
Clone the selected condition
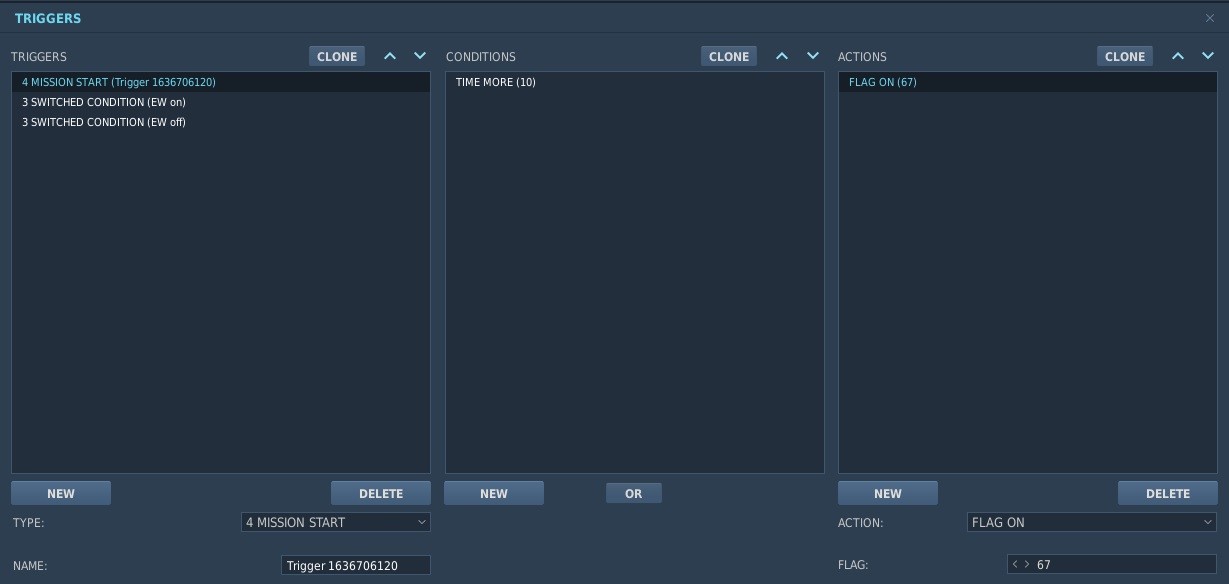point(729,56)
